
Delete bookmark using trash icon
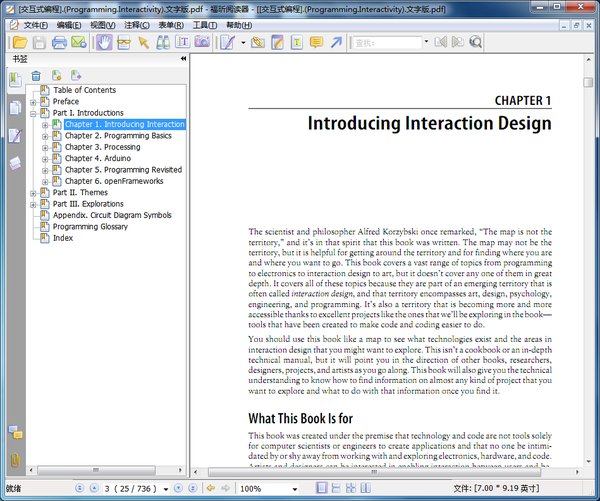tap(36, 75)
